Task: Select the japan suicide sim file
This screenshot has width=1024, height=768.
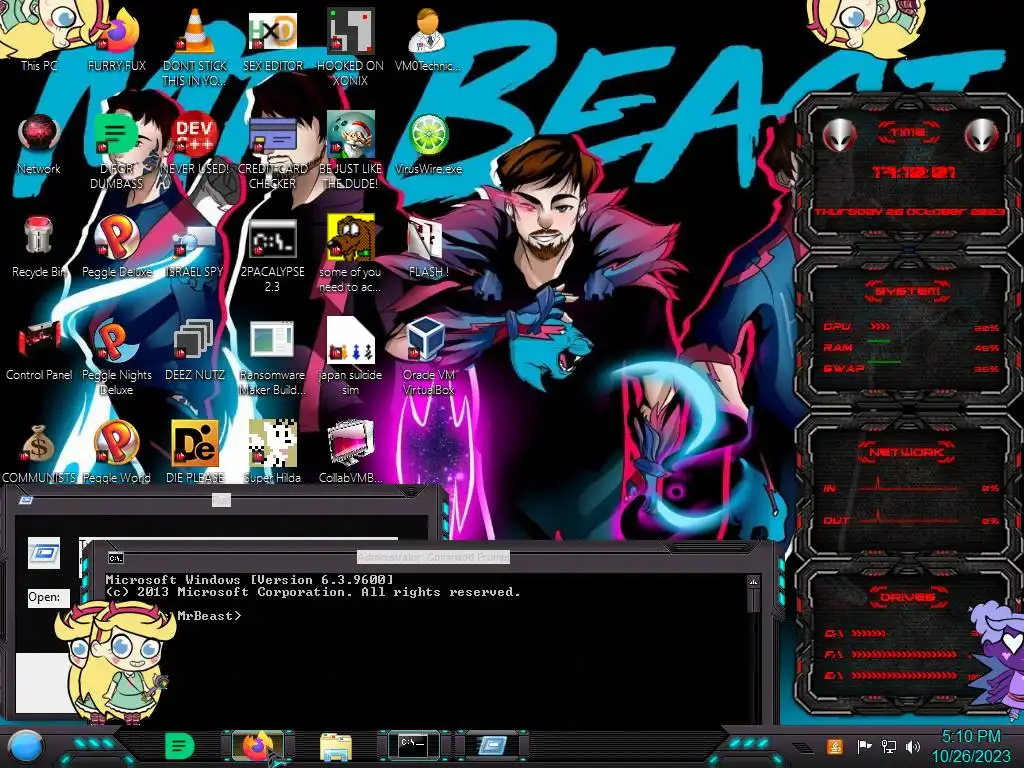Action: [350, 358]
